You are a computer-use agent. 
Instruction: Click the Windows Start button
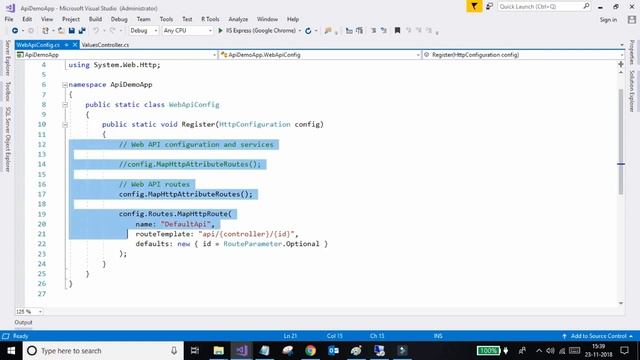(11, 351)
